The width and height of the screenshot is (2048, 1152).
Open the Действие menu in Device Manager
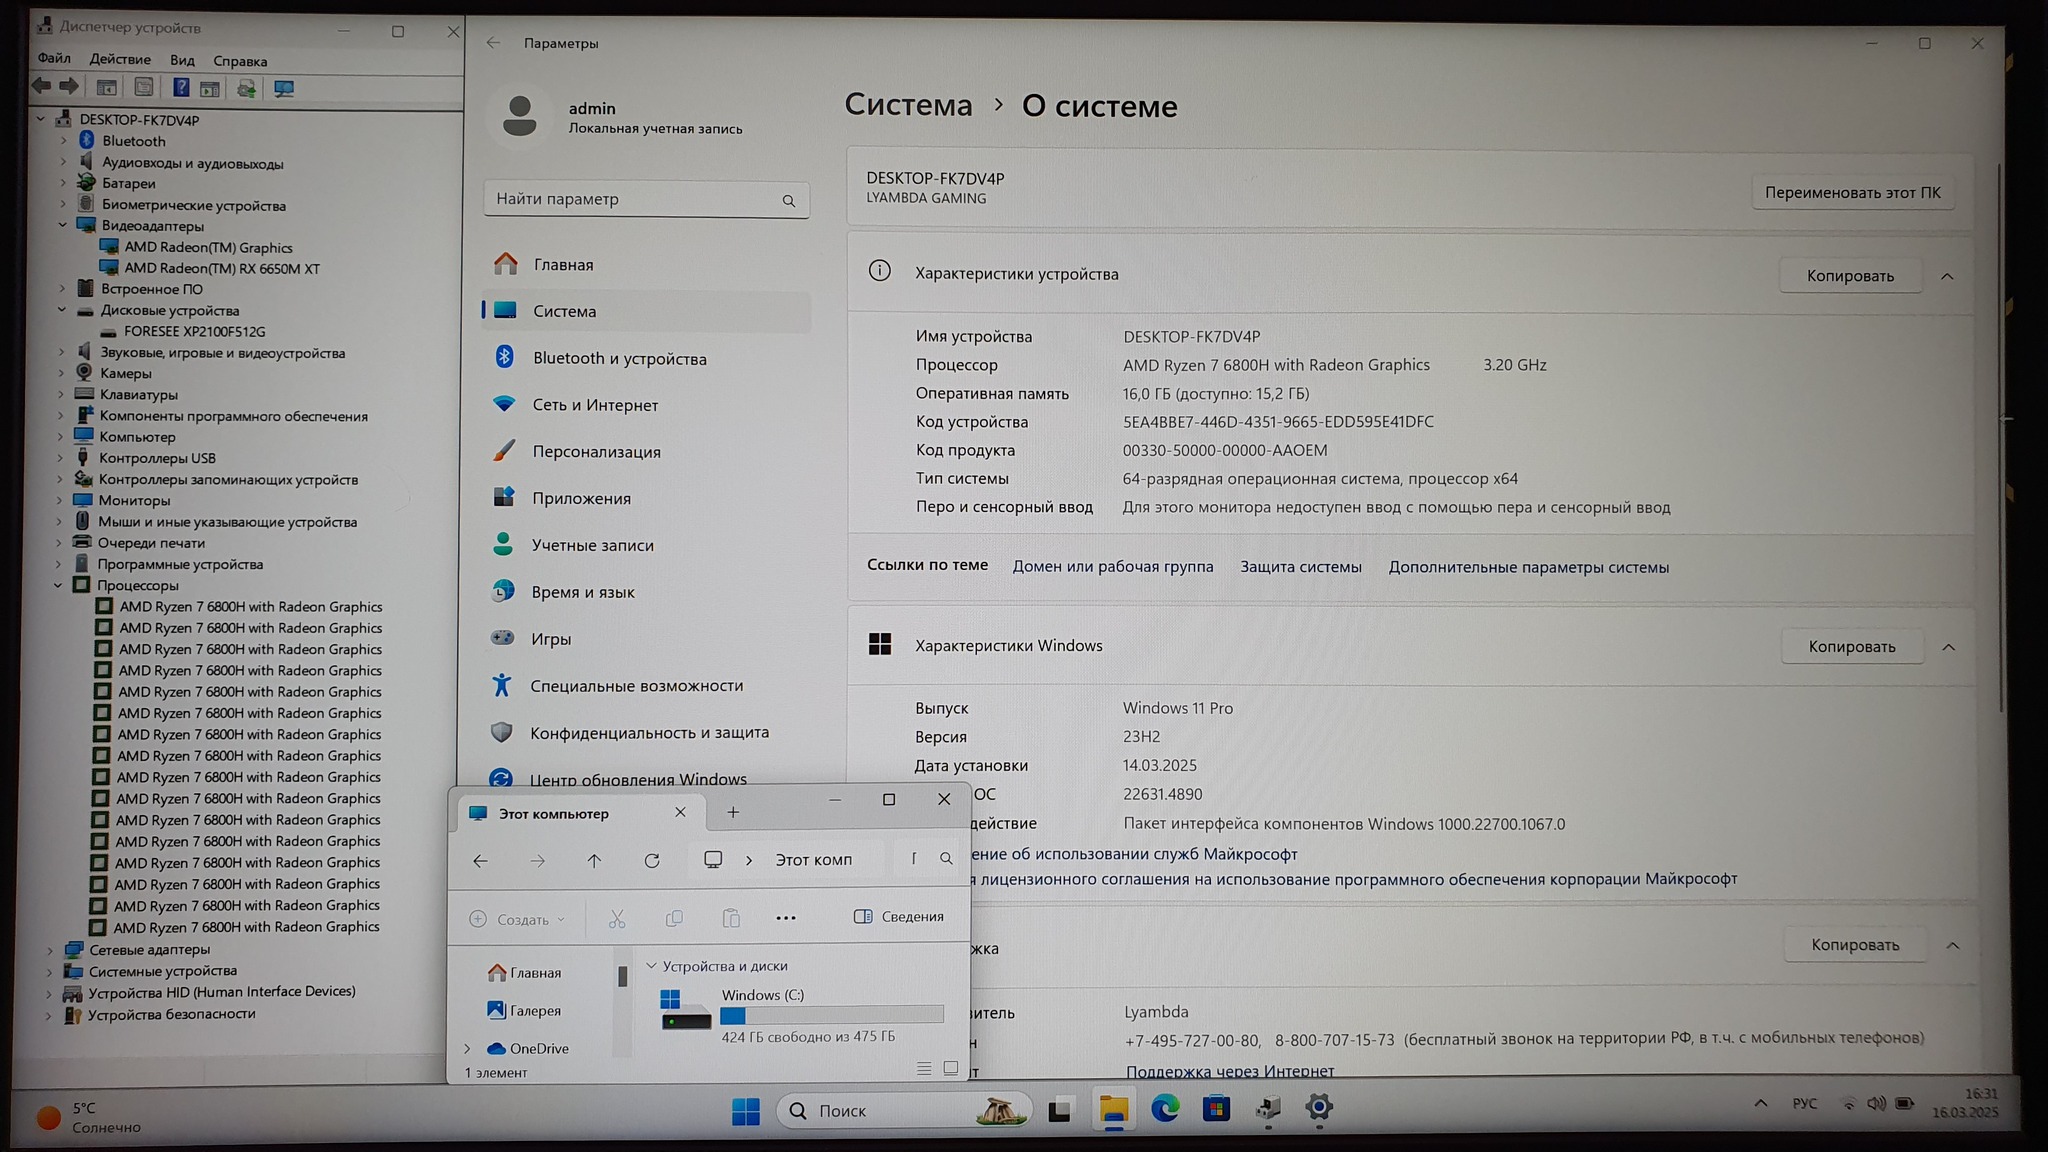tap(120, 60)
